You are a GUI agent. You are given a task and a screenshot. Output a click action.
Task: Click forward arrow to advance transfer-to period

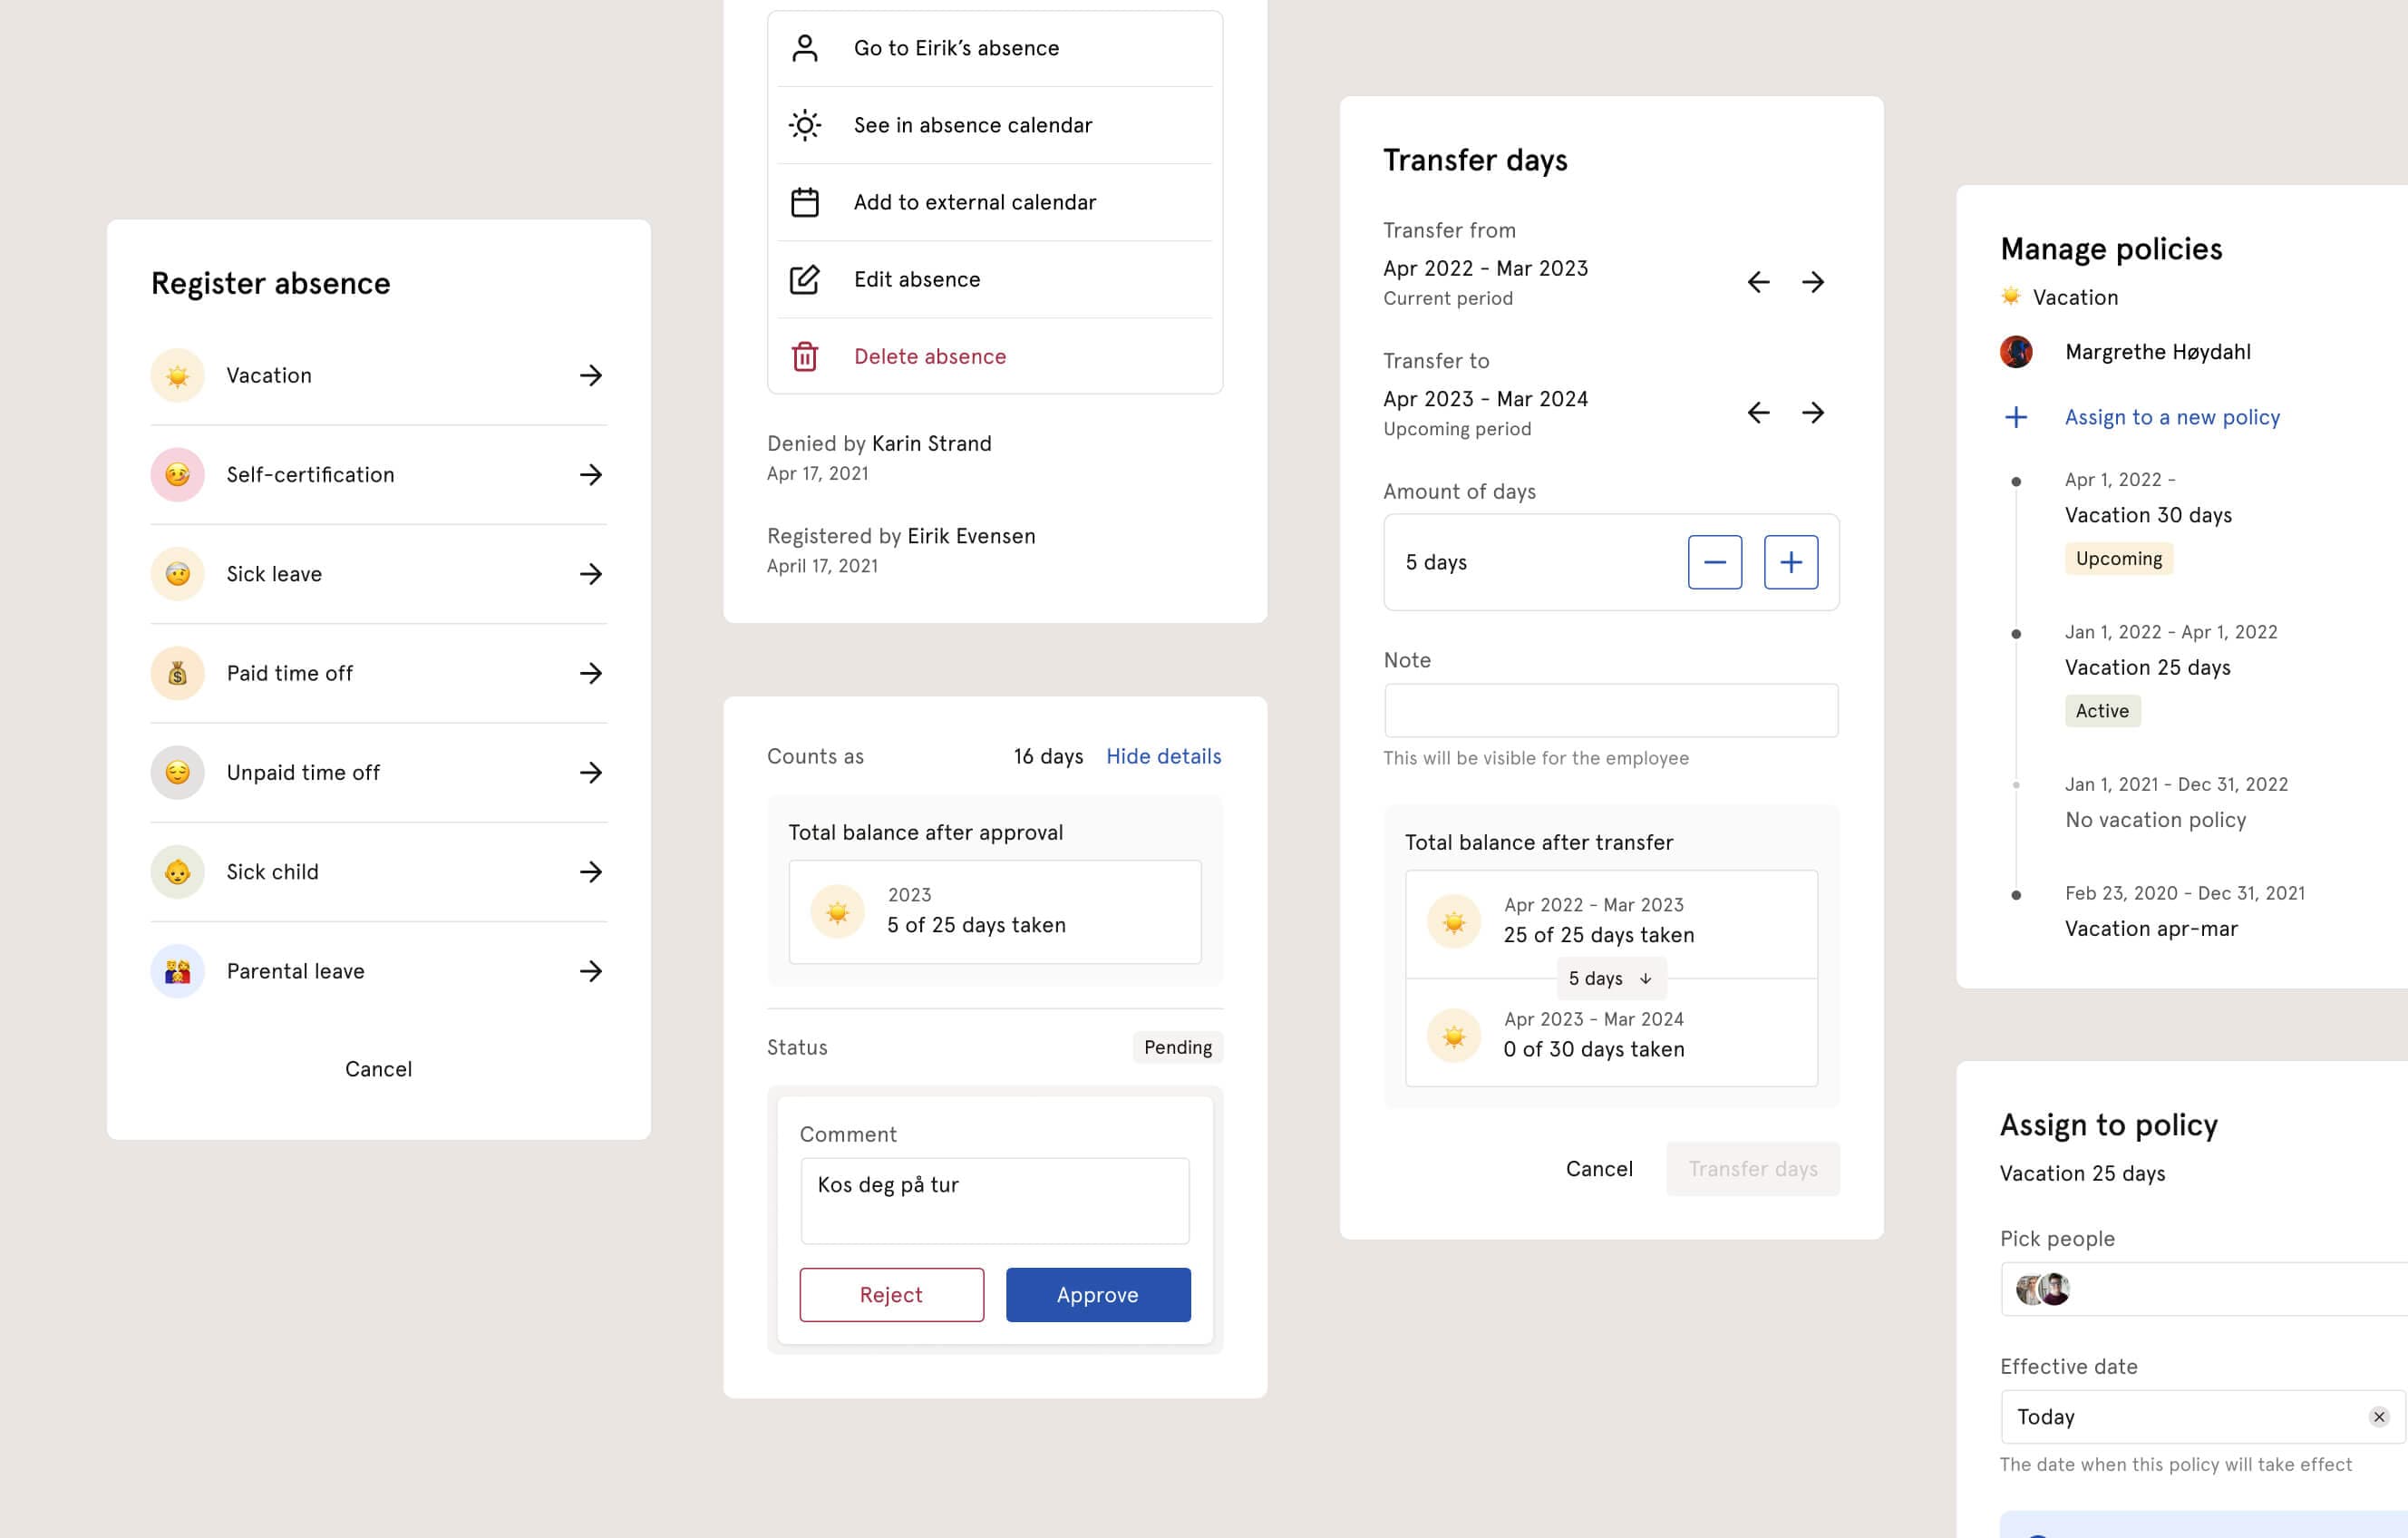click(1813, 411)
